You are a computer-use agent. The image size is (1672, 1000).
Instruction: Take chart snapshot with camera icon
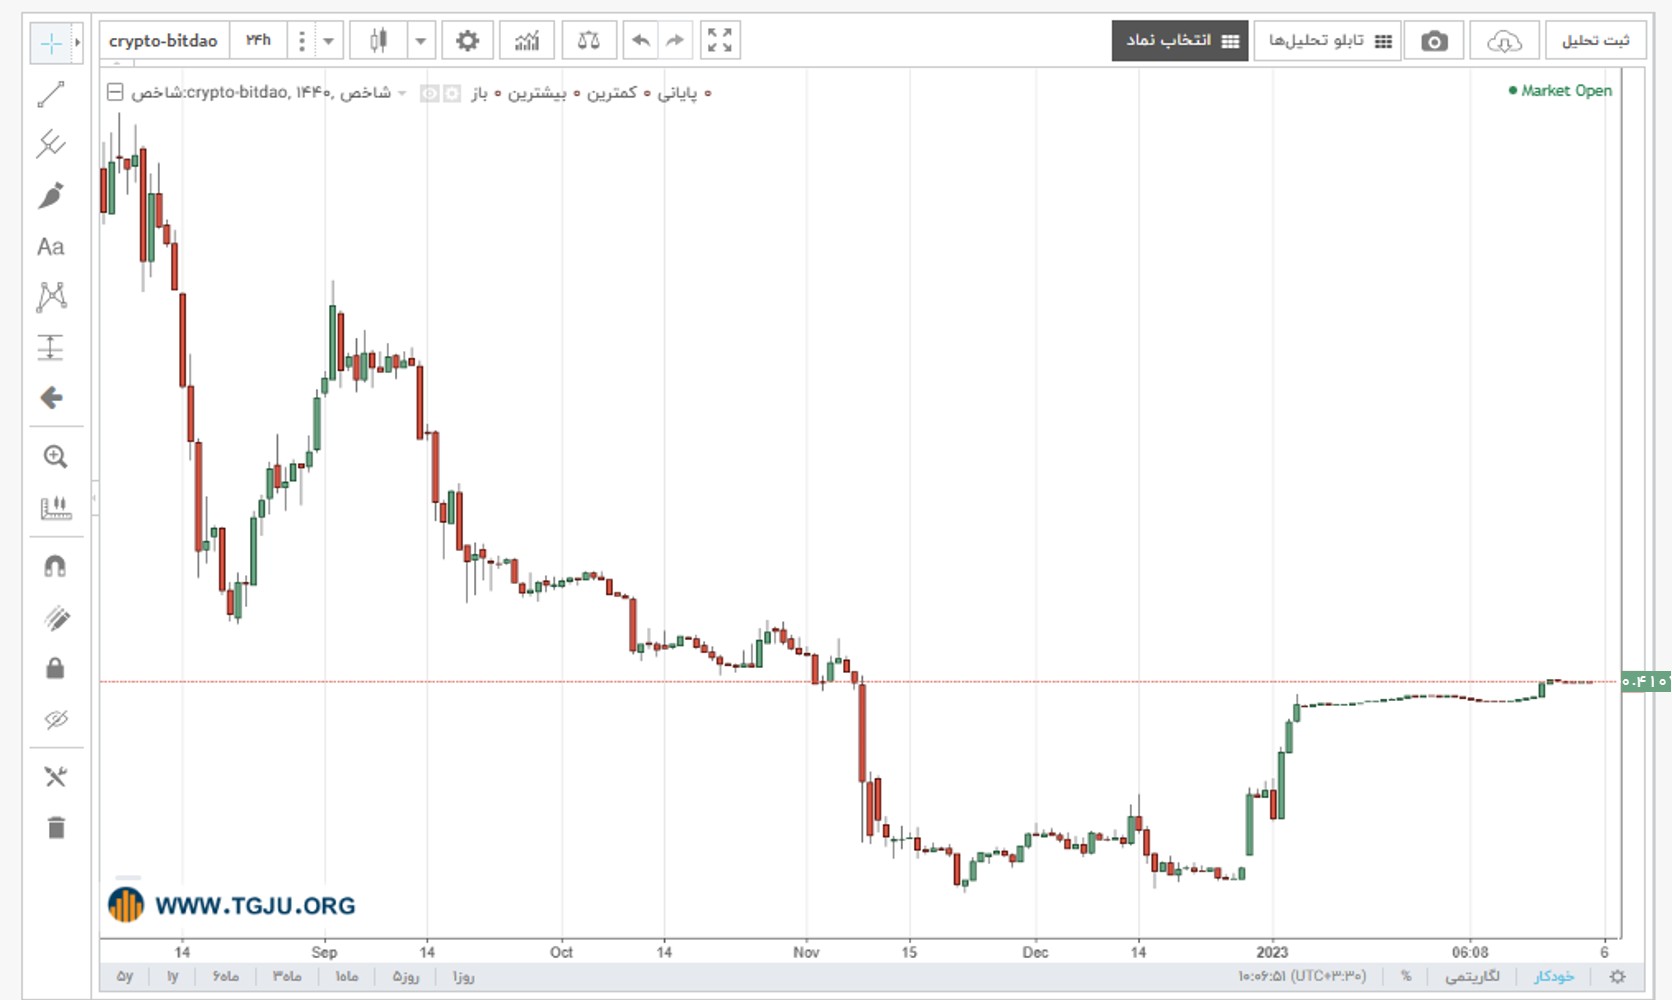click(x=1434, y=41)
